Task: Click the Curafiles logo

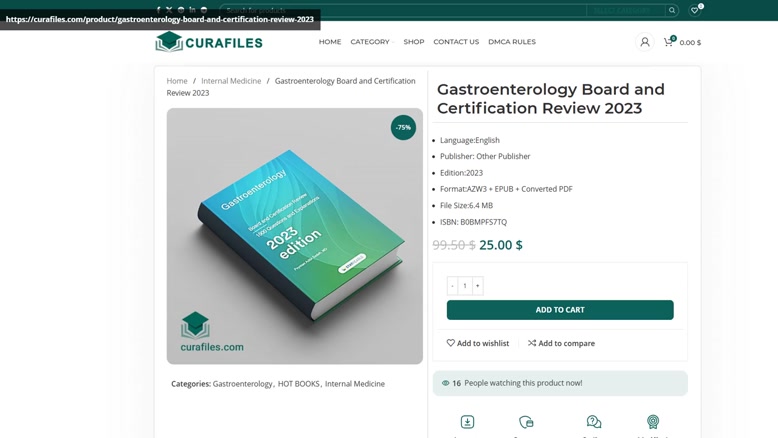Action: pos(209,42)
